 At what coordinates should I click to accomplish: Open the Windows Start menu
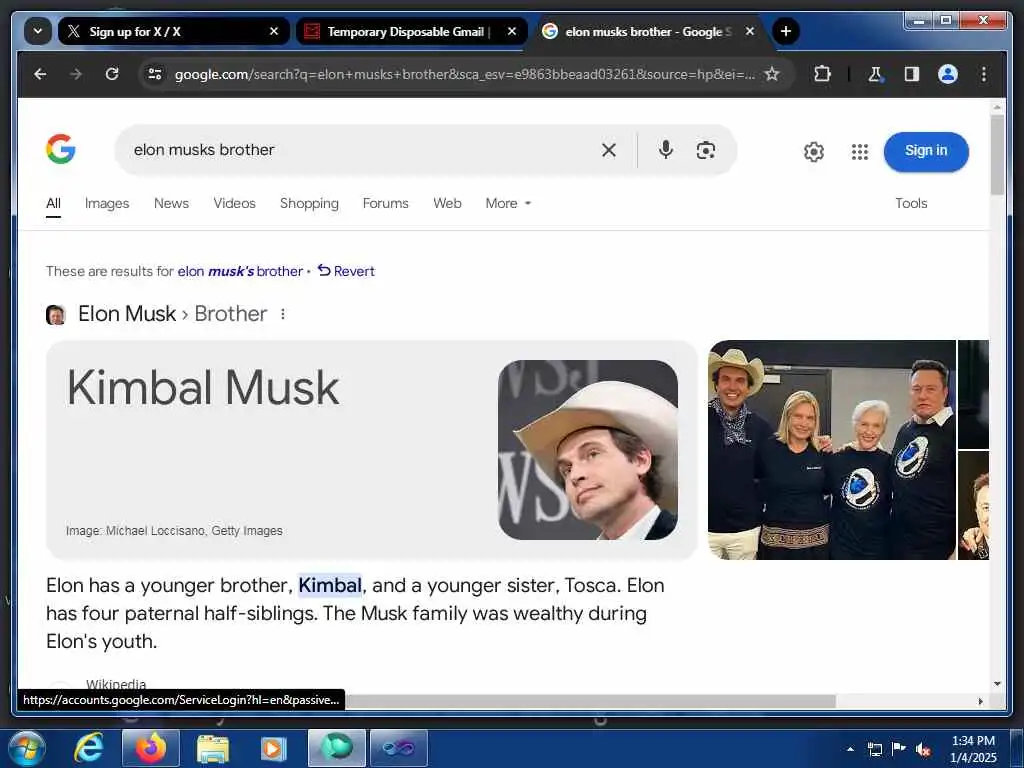pyautogui.click(x=26, y=748)
